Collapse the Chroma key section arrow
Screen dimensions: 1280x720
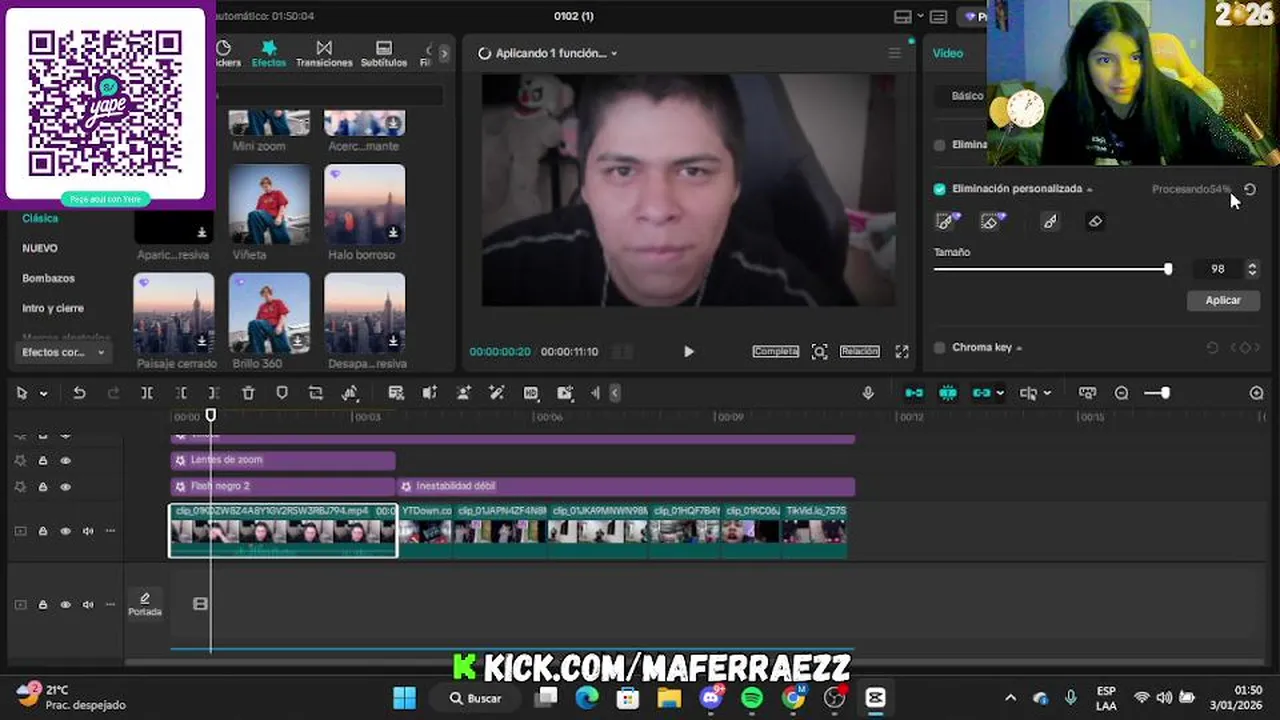click(x=1019, y=348)
